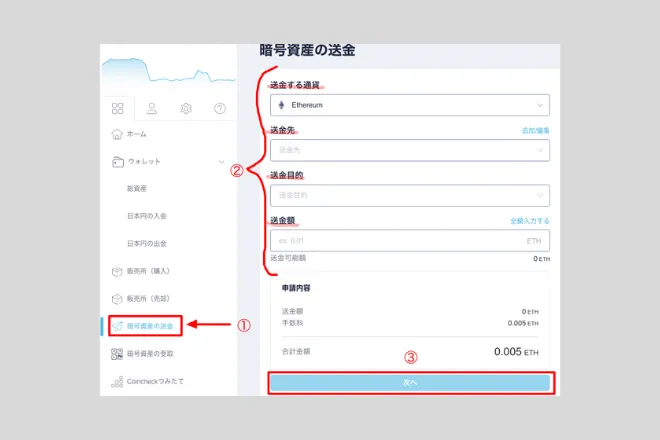Open 総資産 in the wallet submenu

click(137, 189)
